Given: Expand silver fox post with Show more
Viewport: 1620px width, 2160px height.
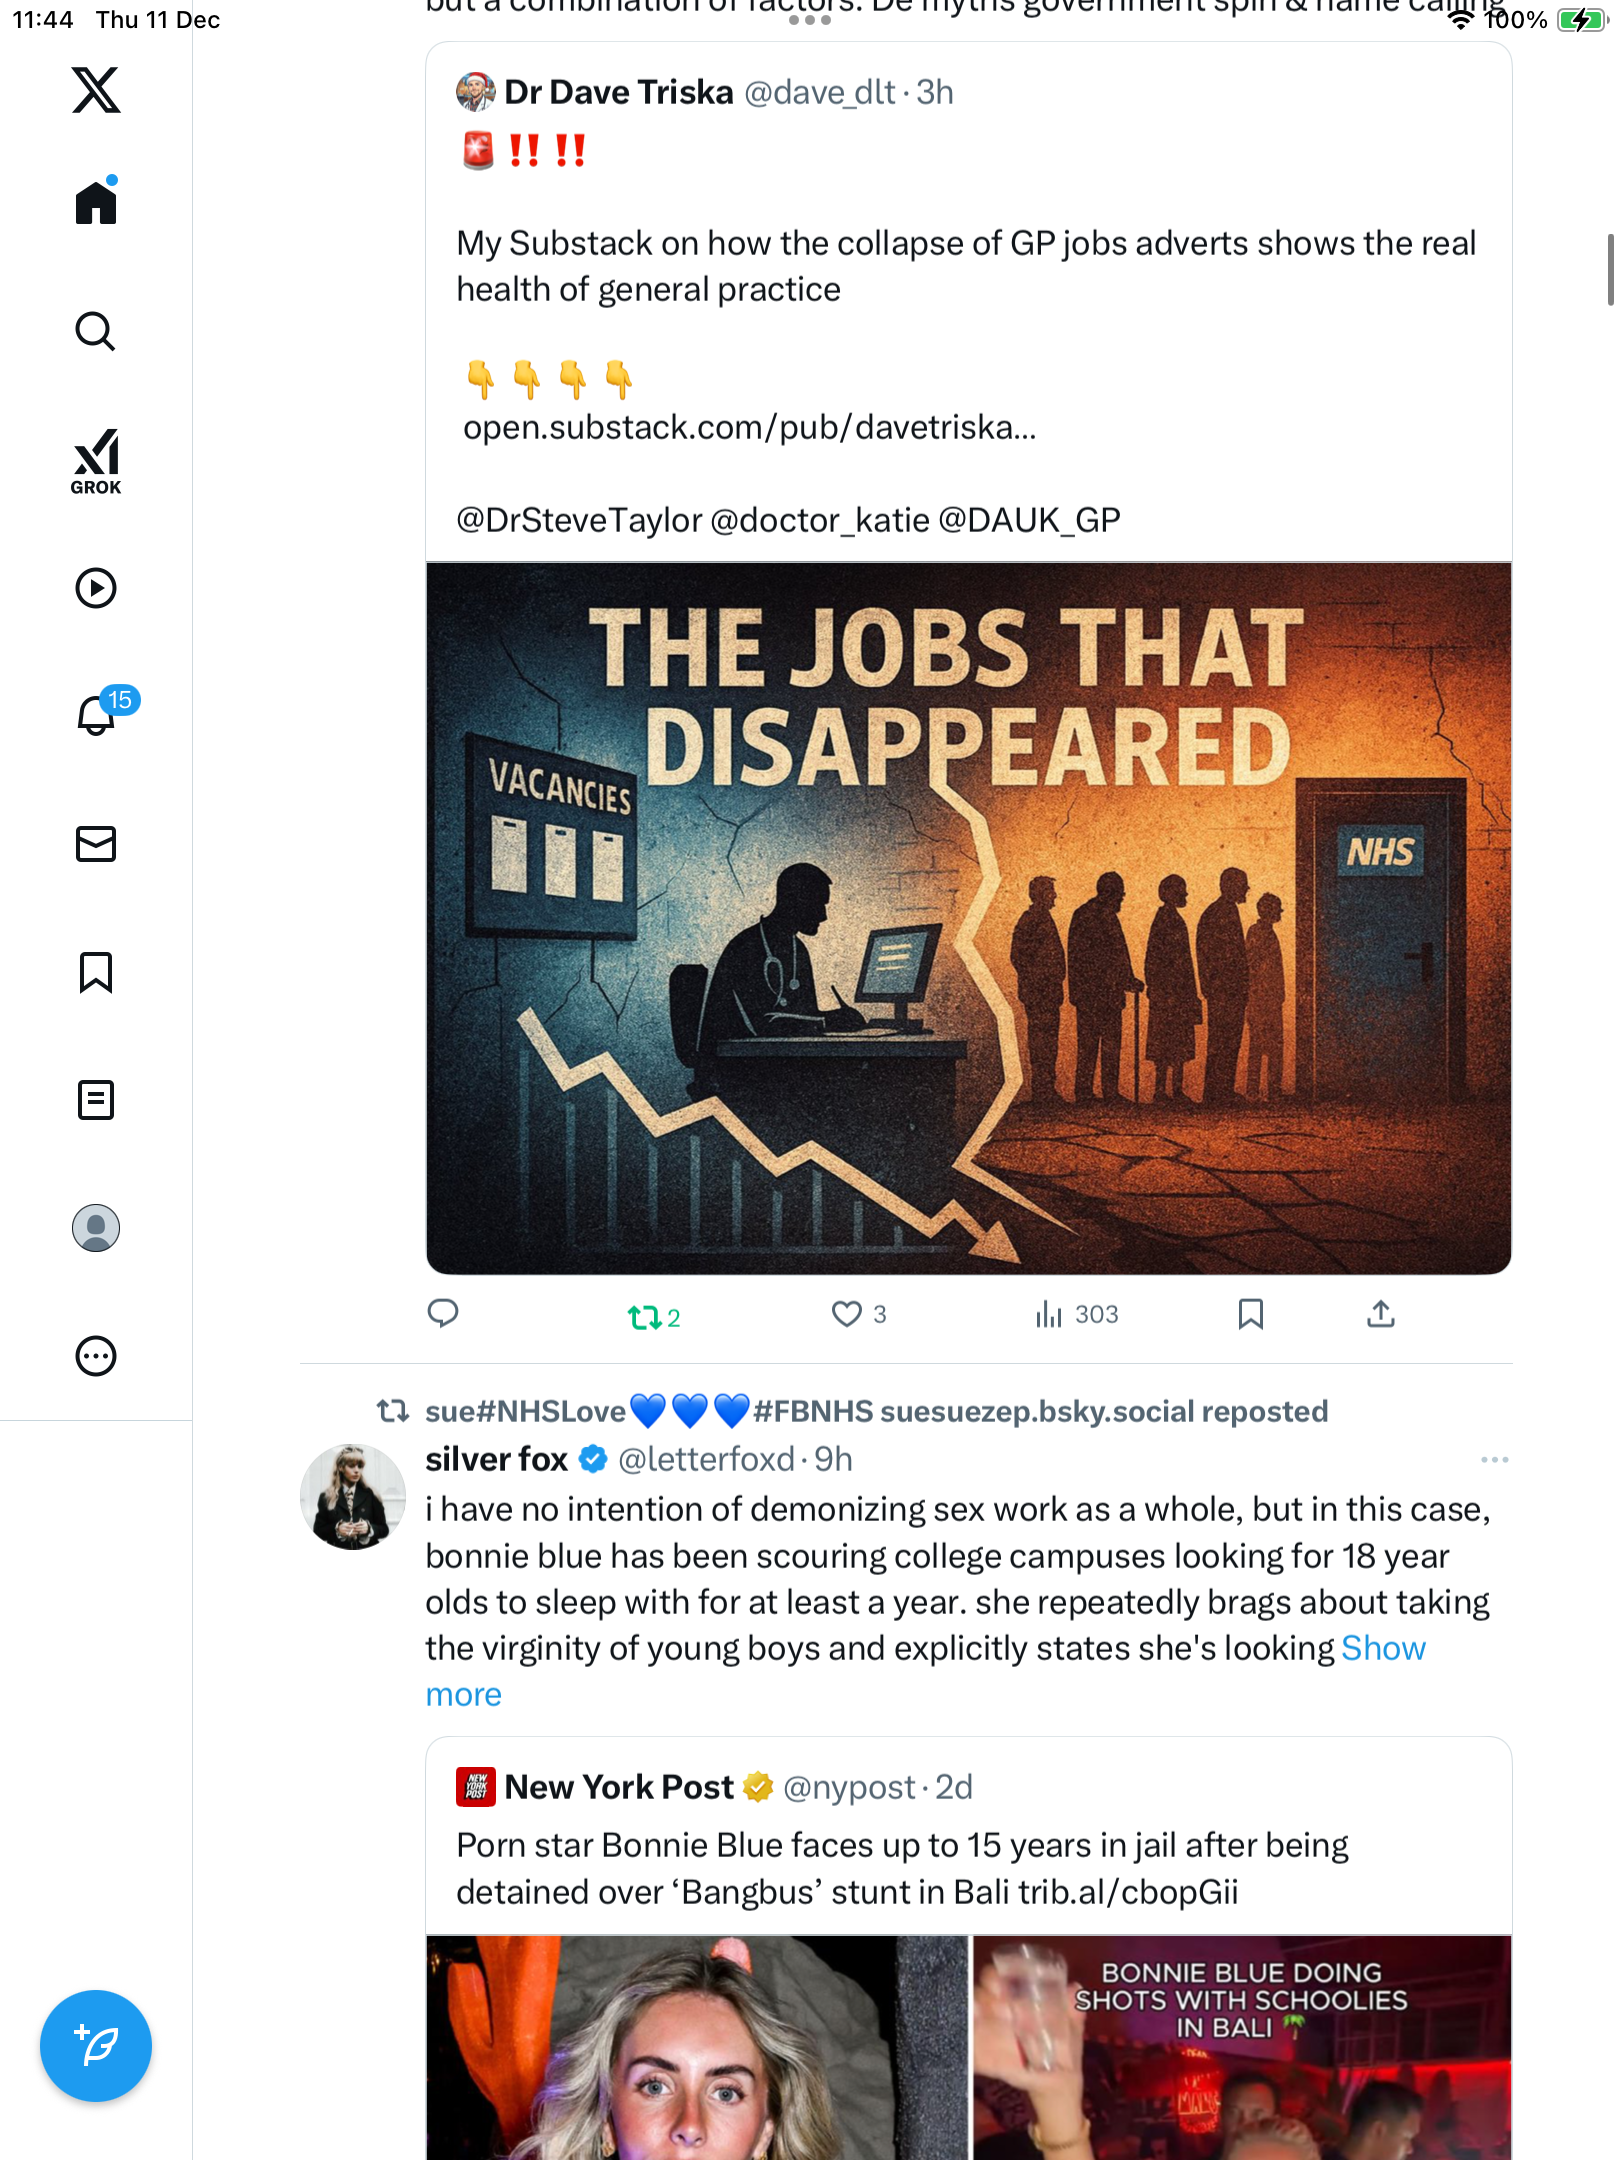Looking at the screenshot, I should coord(1383,1648).
